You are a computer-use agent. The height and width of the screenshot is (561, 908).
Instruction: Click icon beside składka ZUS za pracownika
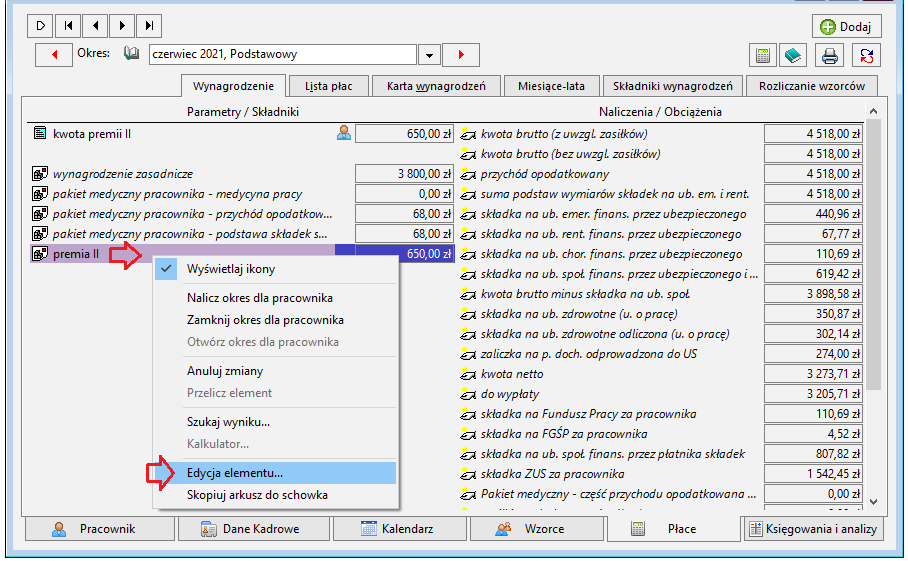pyautogui.click(x=467, y=474)
